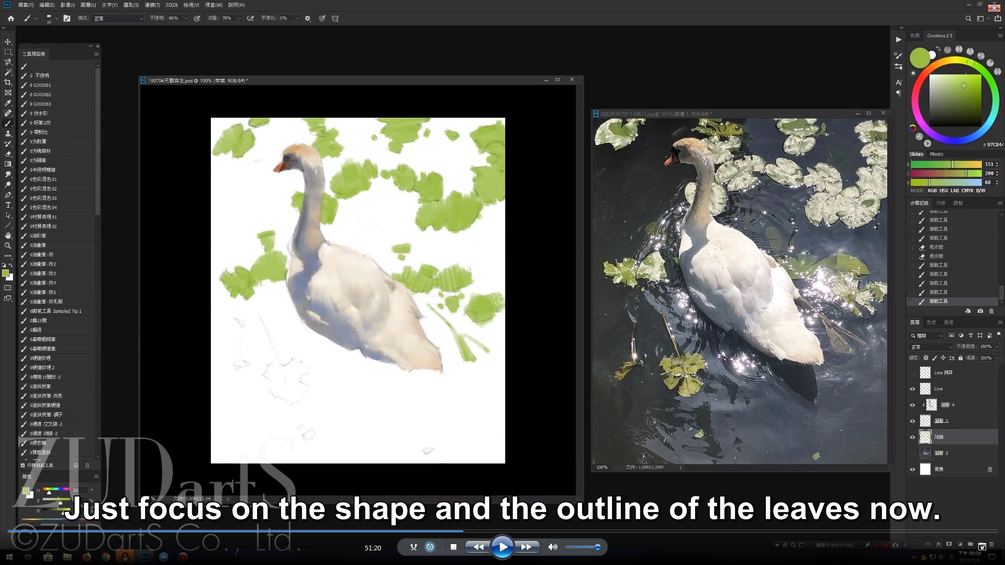The height and width of the screenshot is (565, 1005).
Task: Select the Hand tool
Action: [8, 235]
